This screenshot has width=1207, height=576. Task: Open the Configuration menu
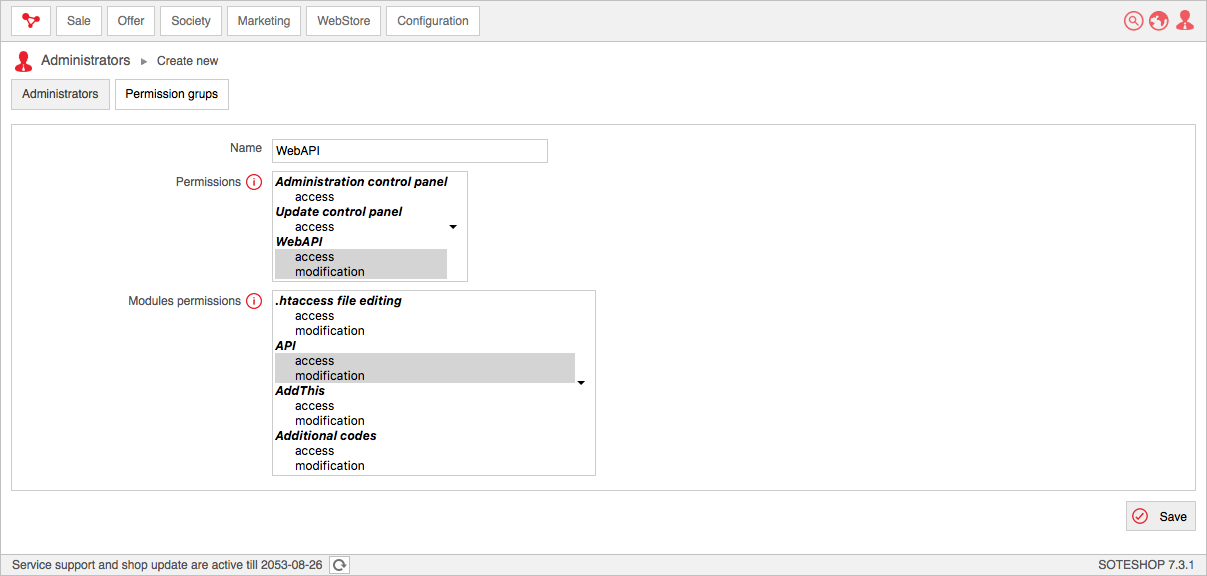[x=433, y=21]
